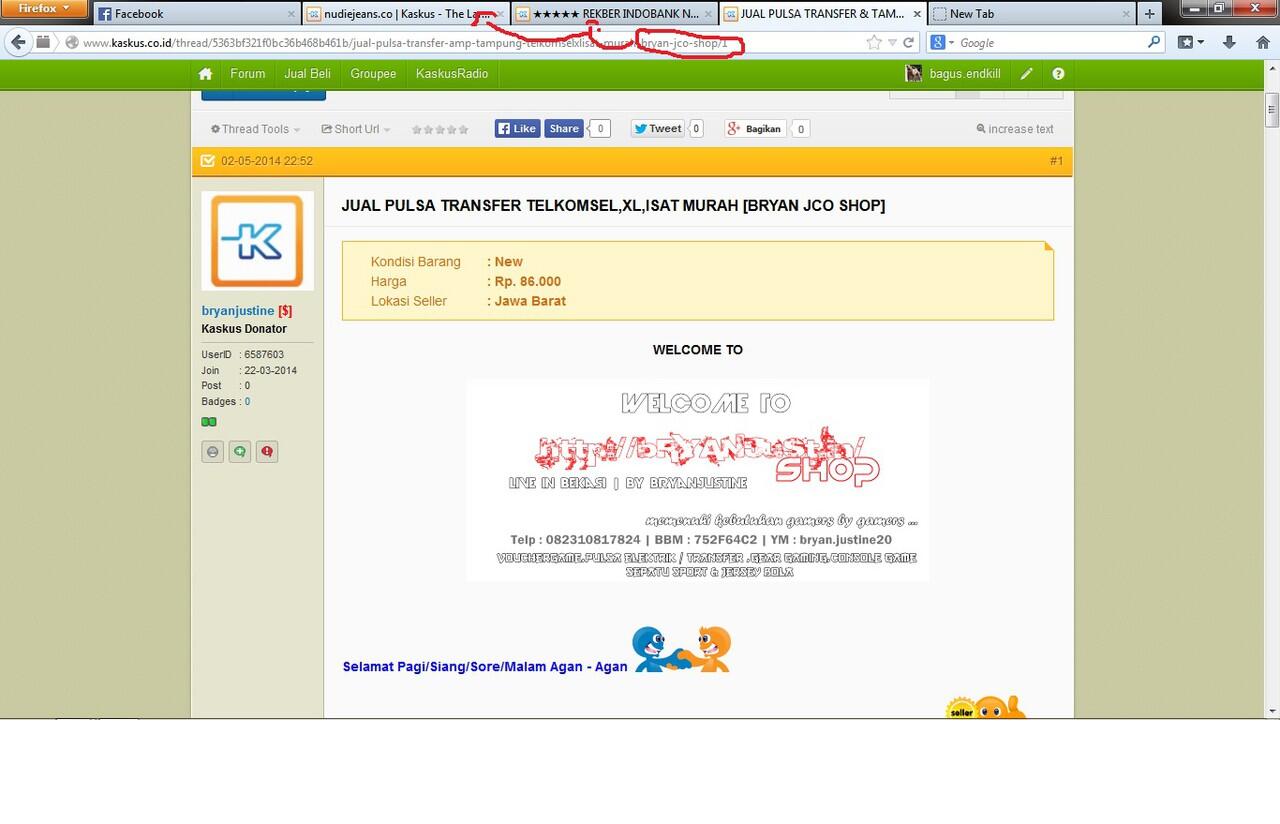This screenshot has width=1280, height=824.
Task: Click increase text link
Action: (1015, 129)
